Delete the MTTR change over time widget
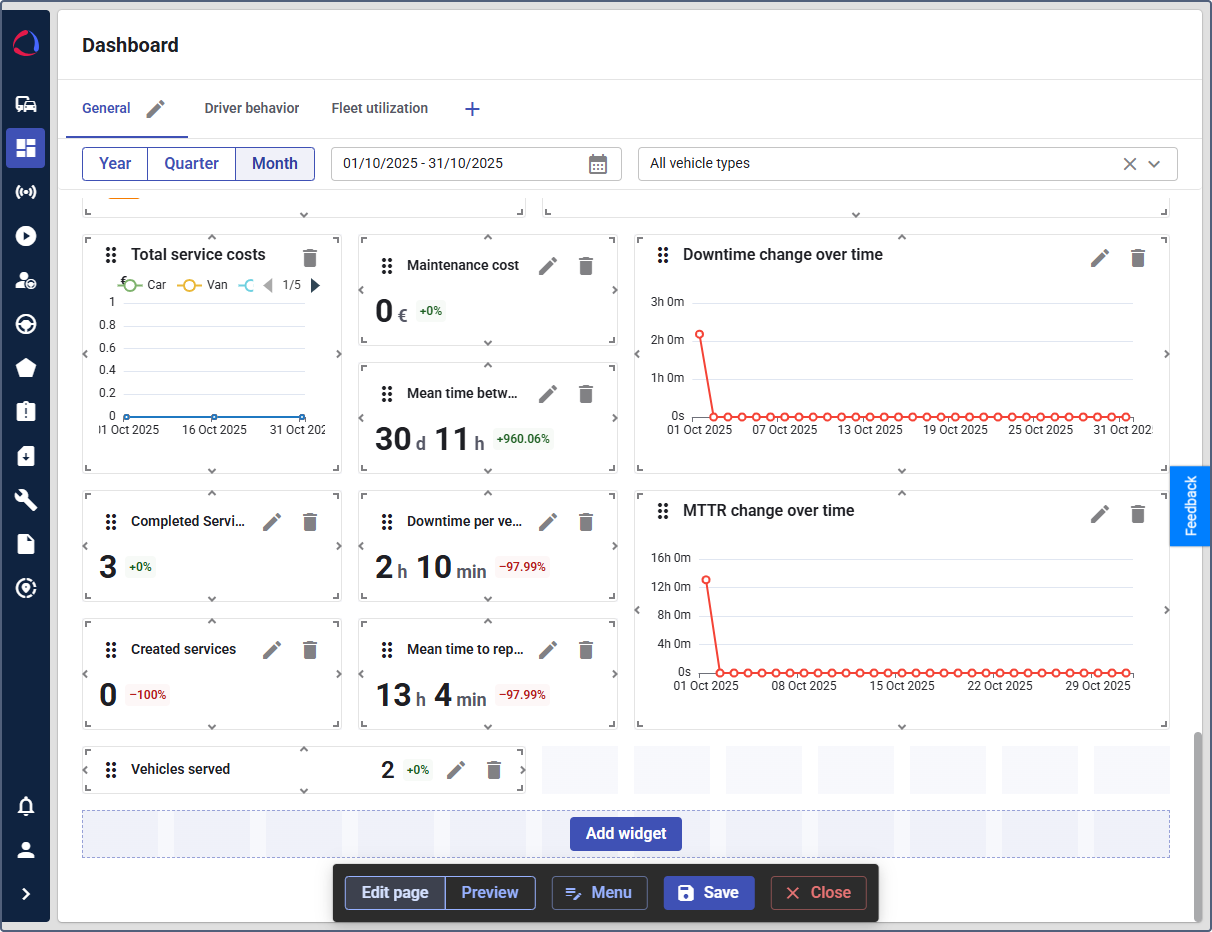Image resolution: width=1212 pixels, height=932 pixels. (x=1138, y=514)
